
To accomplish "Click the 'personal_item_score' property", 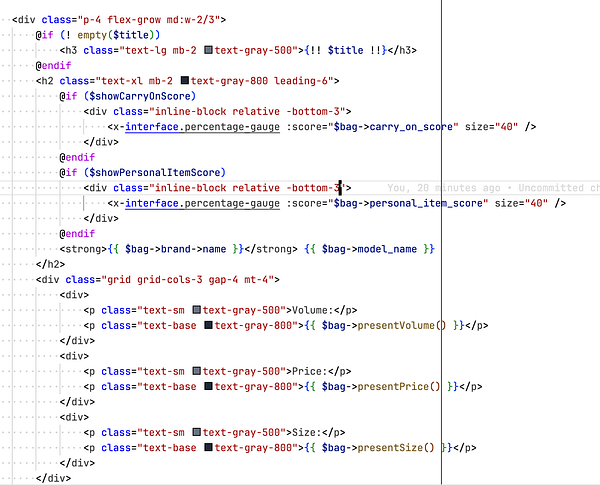I will pyautogui.click(x=426, y=203).
